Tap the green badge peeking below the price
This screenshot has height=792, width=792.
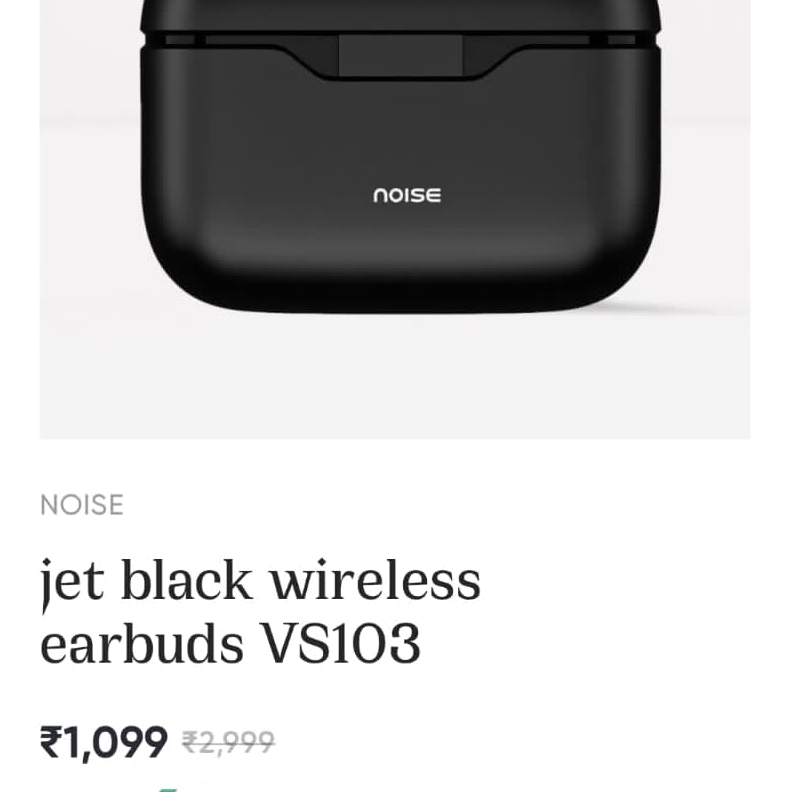(169, 788)
